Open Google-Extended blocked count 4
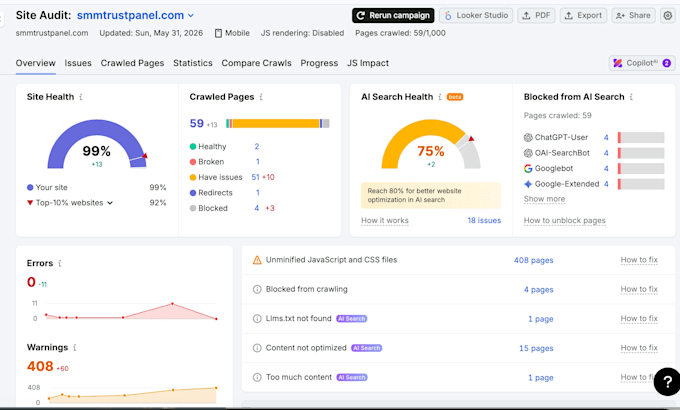Image resolution: width=680 pixels, height=410 pixels. click(x=606, y=184)
